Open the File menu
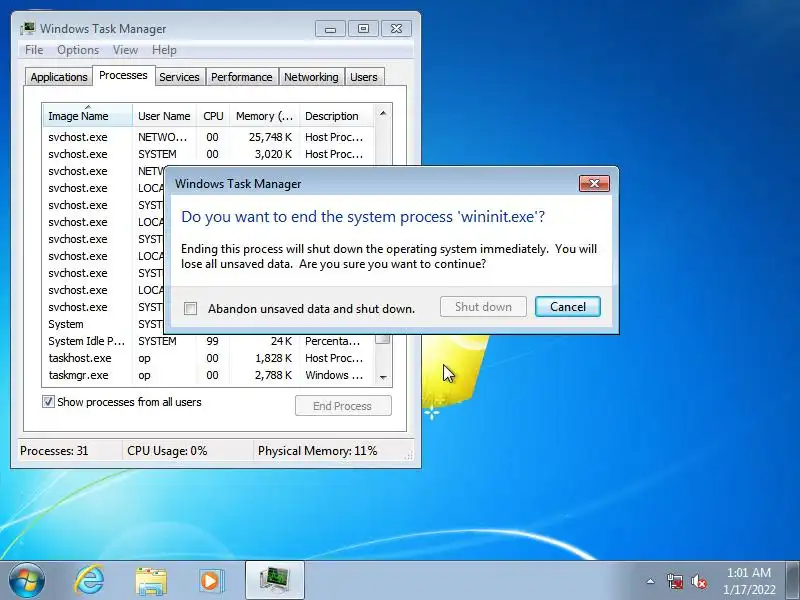The width and height of the screenshot is (800, 600). (34, 50)
